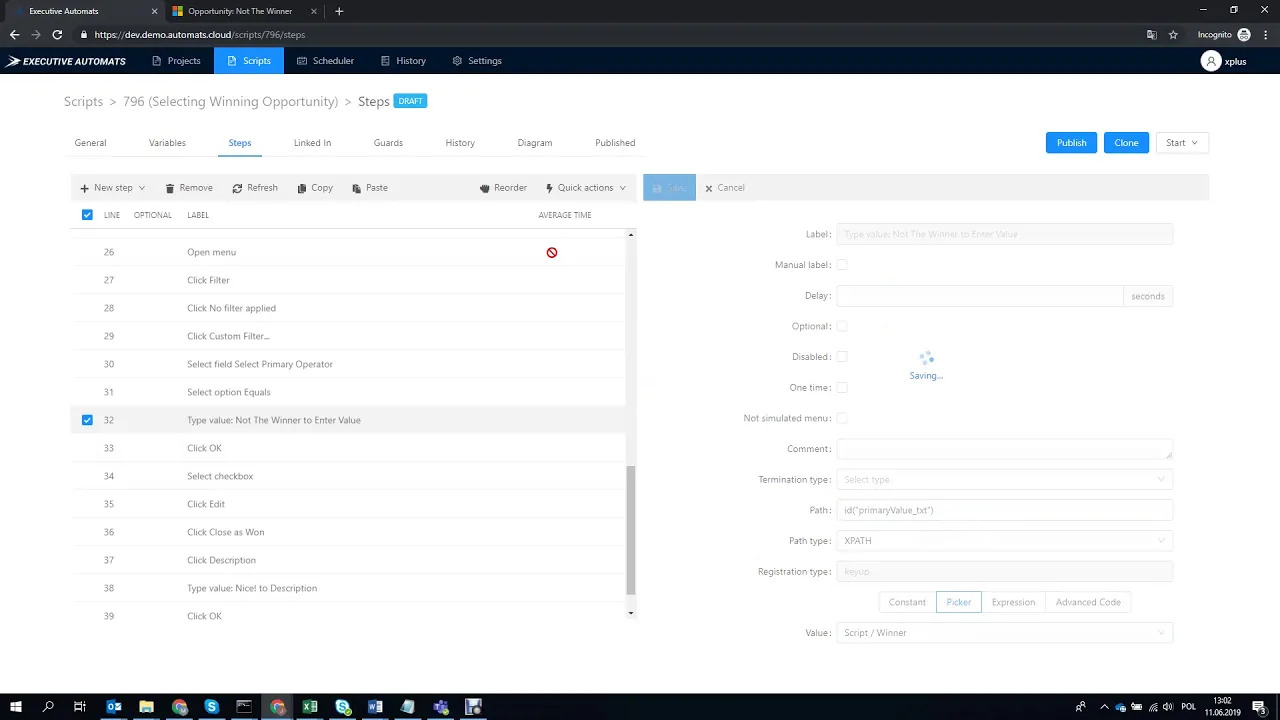Click the Copy icon to copy steps

pyautogui.click(x=302, y=187)
